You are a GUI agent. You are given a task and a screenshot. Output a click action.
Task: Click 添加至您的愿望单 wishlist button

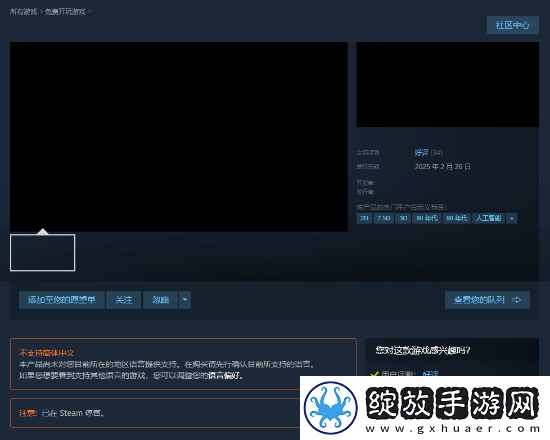(62, 300)
